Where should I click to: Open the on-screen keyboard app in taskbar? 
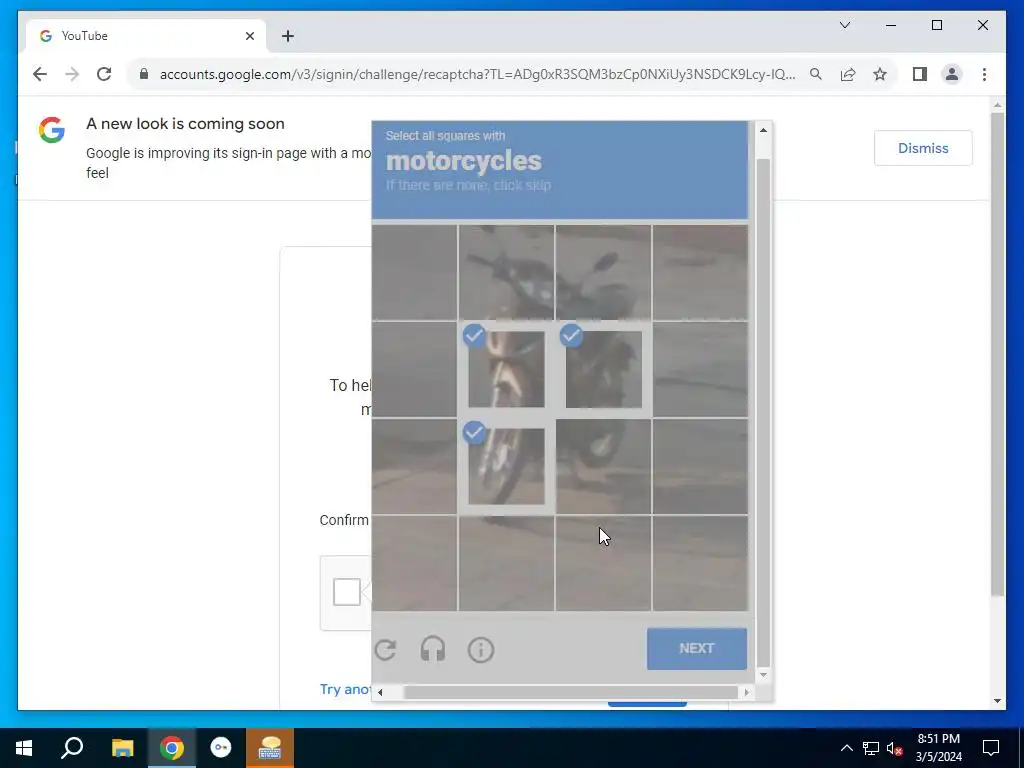270,748
